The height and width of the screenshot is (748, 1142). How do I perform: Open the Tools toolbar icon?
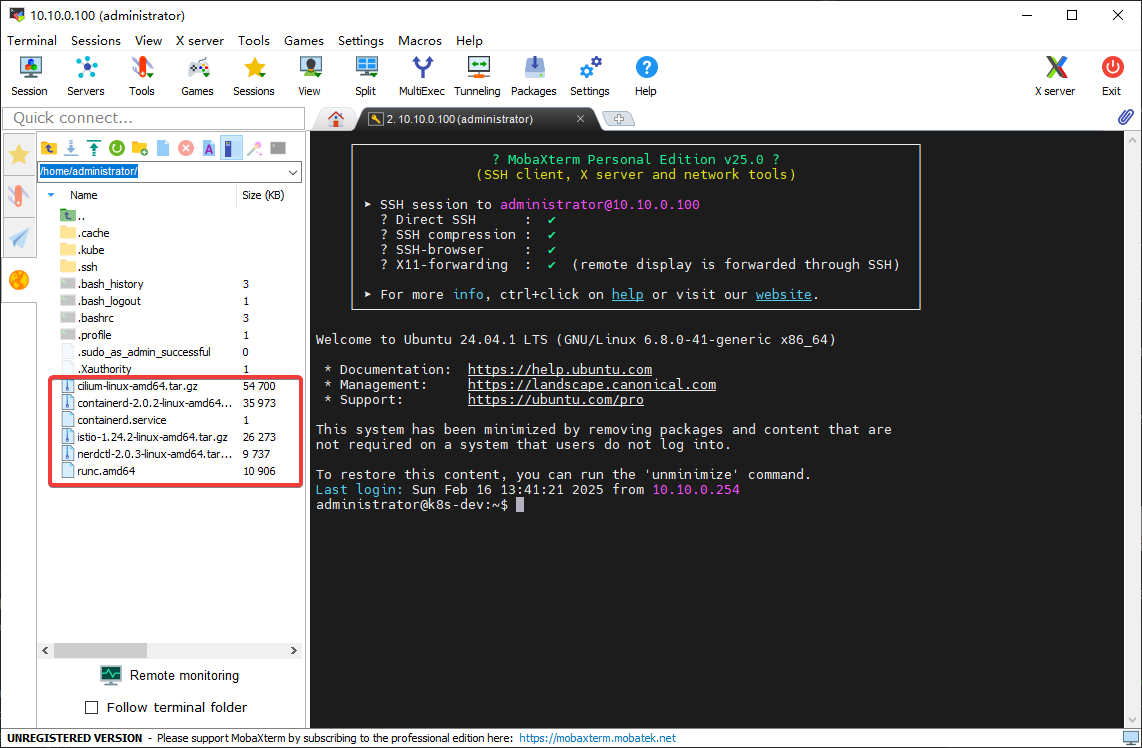pos(142,76)
